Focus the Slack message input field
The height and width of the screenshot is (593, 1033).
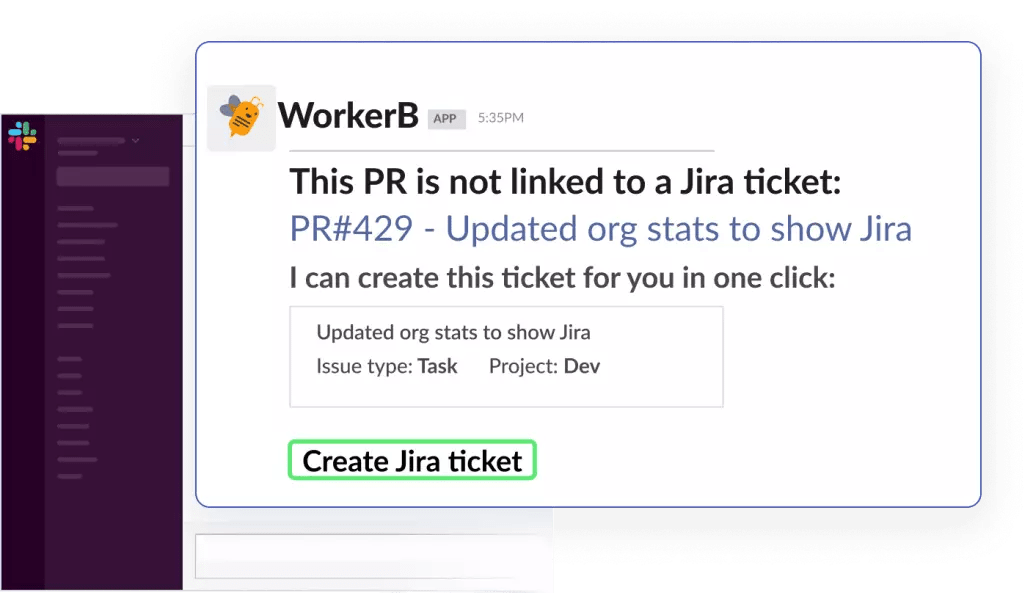(x=373, y=556)
